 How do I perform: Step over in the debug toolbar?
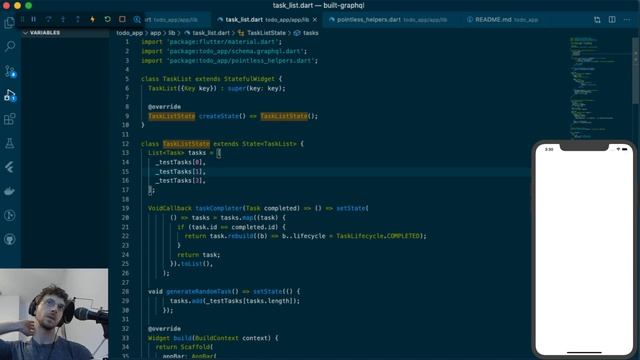click(x=48, y=19)
